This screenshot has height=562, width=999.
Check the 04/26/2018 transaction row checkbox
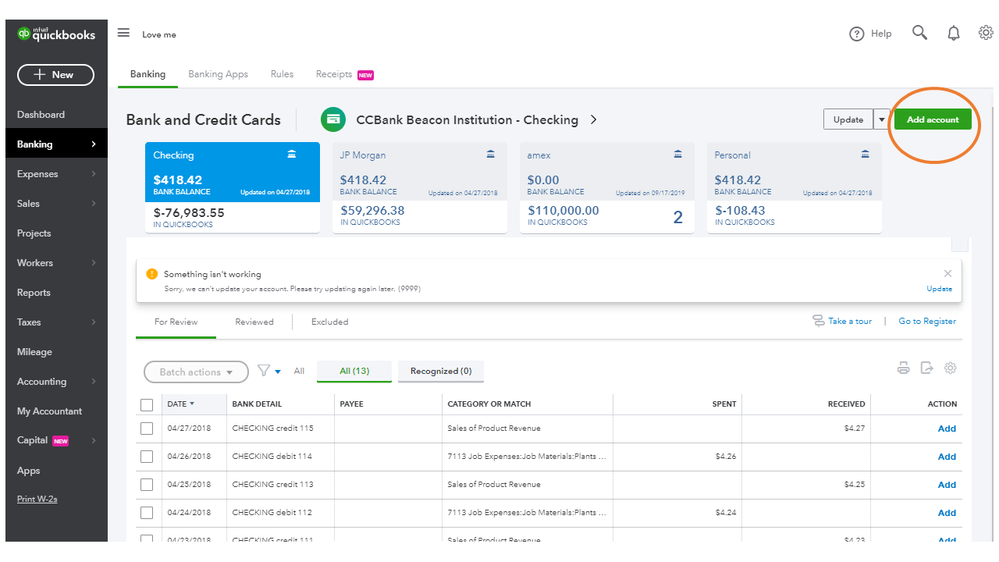[x=147, y=457]
